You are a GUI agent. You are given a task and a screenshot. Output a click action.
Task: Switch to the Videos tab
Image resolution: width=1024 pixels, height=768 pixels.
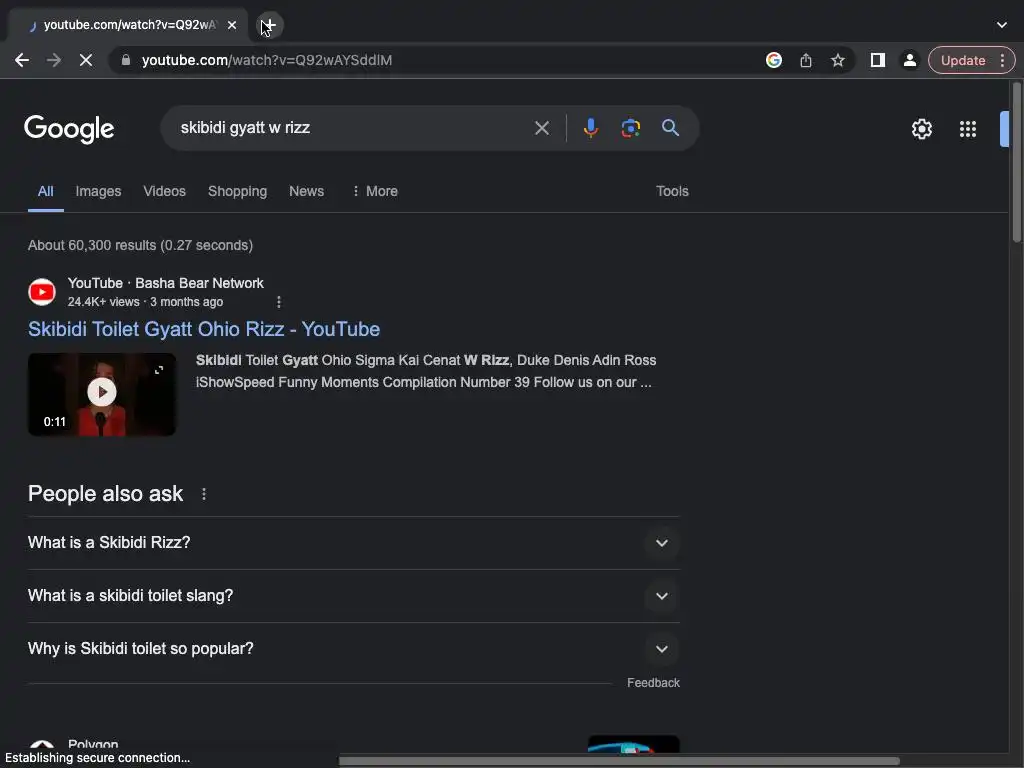click(x=165, y=191)
